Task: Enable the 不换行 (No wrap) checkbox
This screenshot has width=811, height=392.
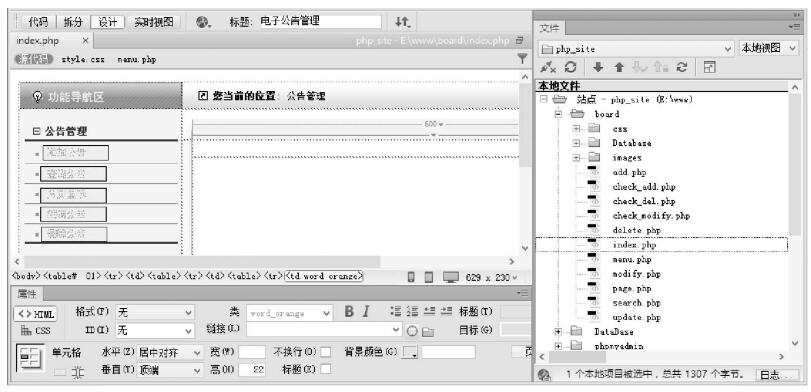Action: coord(325,352)
